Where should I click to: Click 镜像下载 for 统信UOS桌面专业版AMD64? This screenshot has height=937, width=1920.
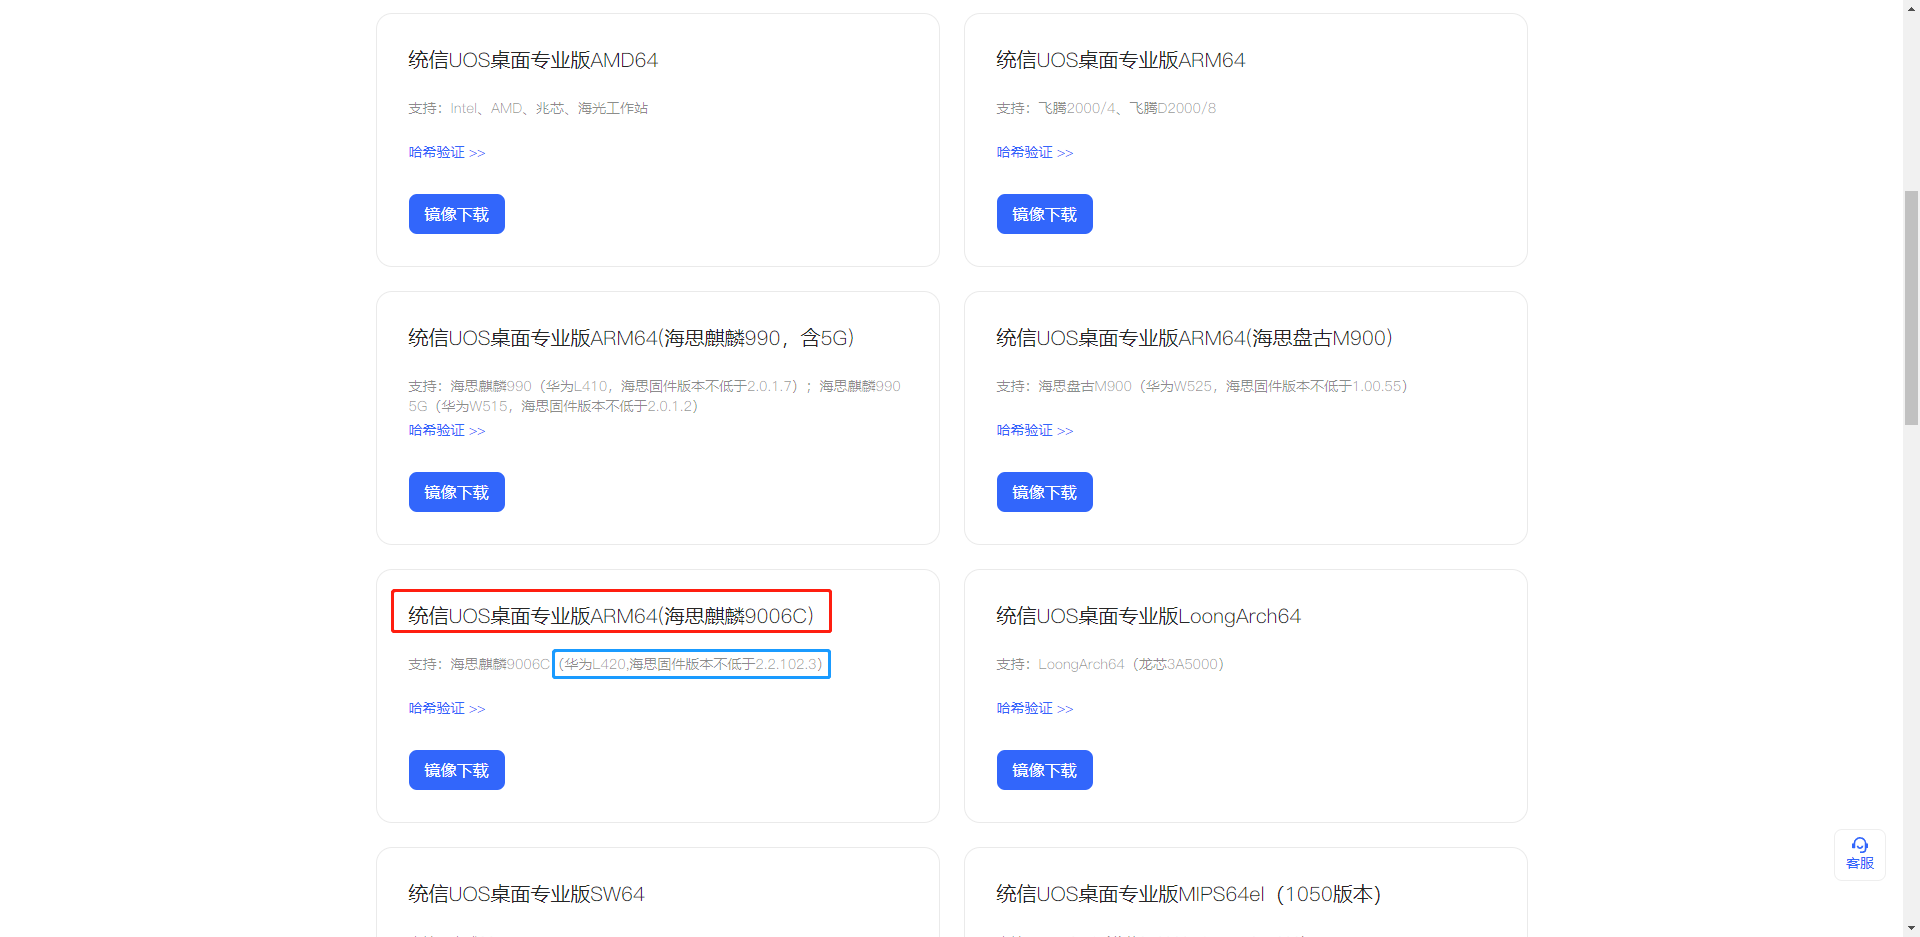click(456, 214)
